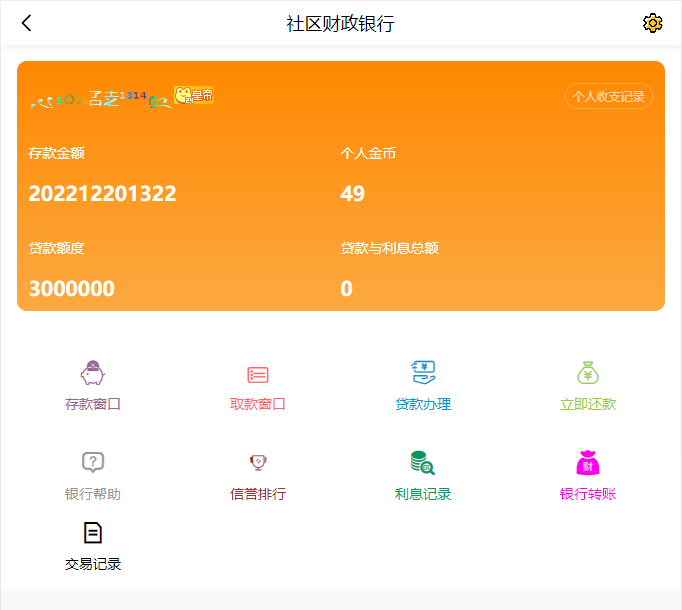Viewport: 682px width, 610px height.
Task: Open the 银行帮助 question mark icon
Action: click(93, 463)
